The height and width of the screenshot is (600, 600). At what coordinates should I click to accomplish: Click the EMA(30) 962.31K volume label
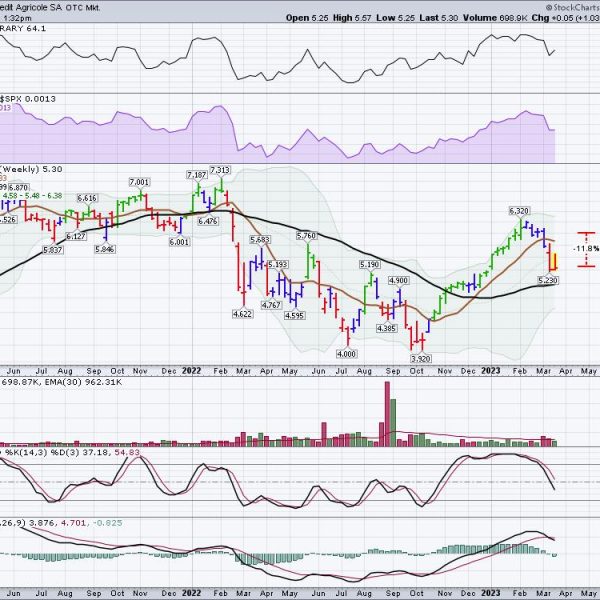click(x=83, y=382)
